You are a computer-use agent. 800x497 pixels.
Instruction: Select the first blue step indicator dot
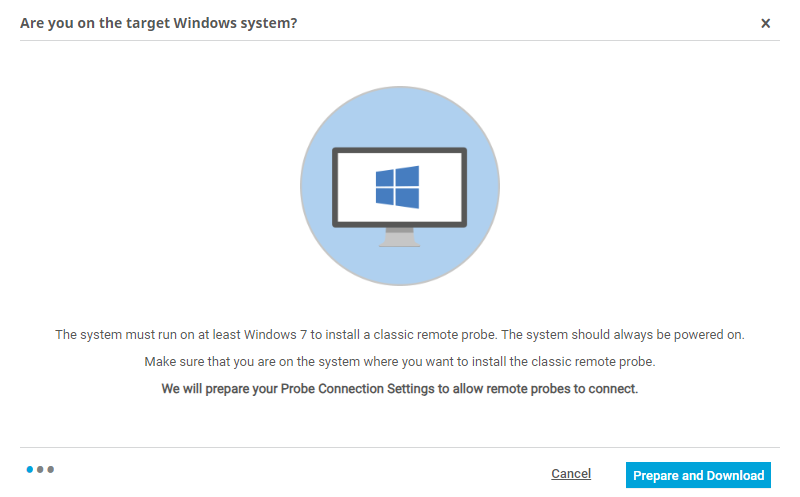[x=31, y=469]
